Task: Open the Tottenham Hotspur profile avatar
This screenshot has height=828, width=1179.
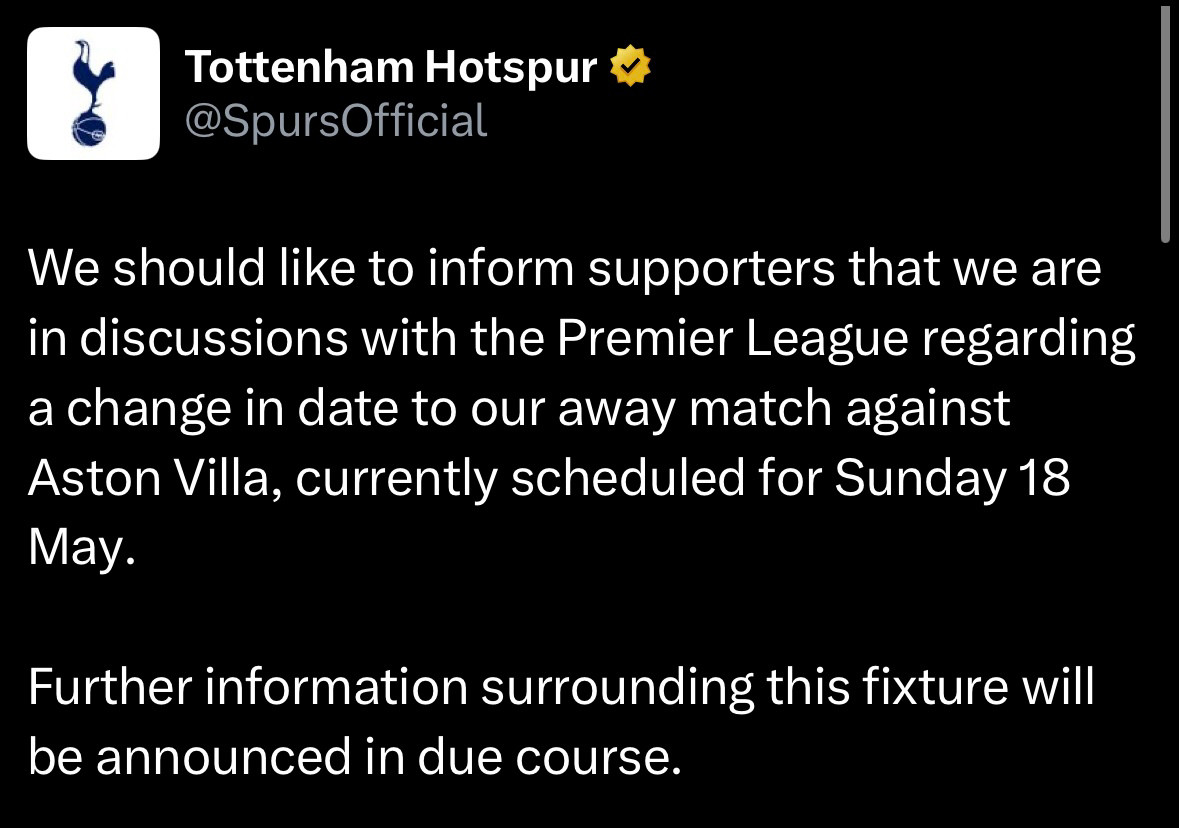Action: [x=93, y=93]
